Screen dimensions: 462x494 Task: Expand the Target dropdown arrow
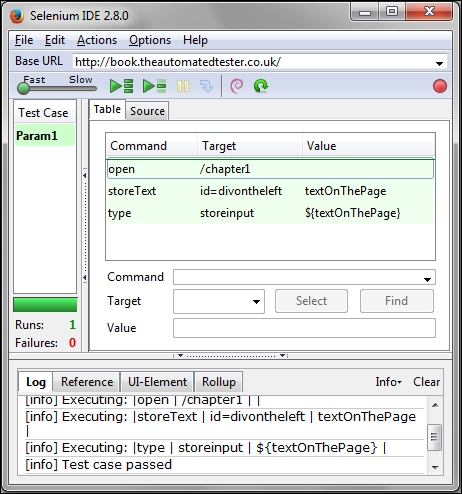[x=256, y=302]
